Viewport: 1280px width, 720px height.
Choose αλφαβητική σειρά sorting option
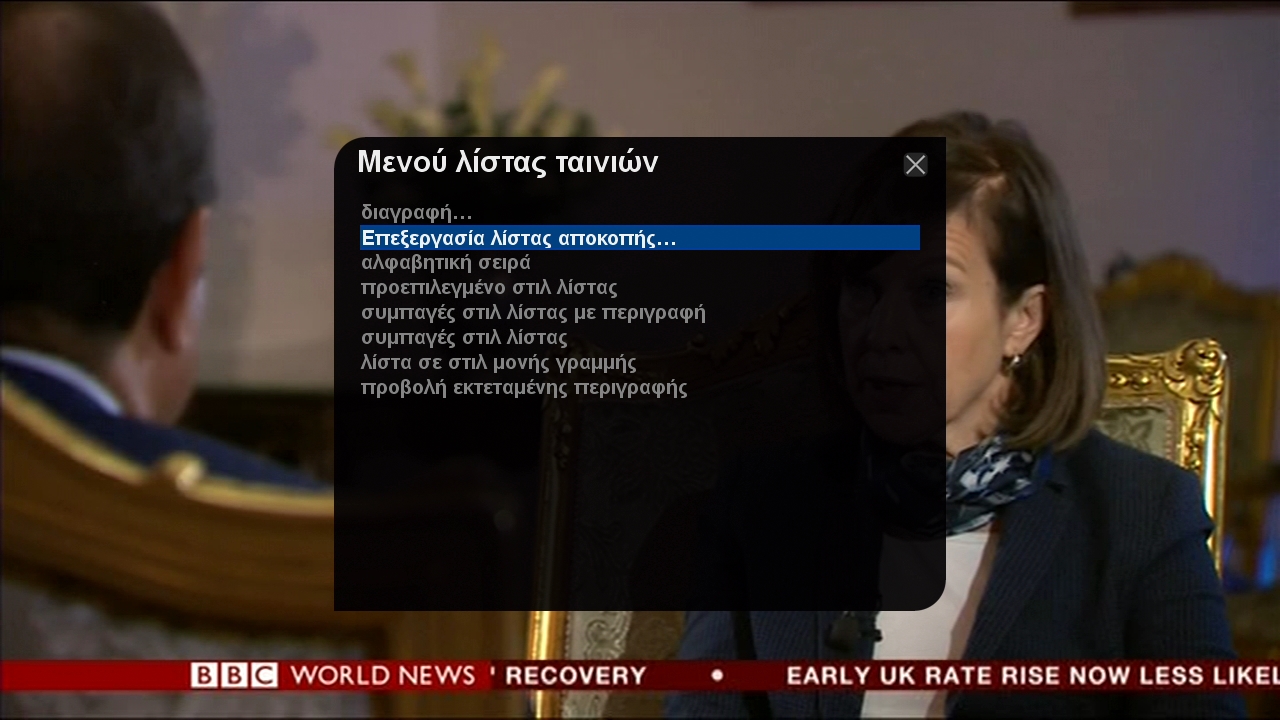coord(640,263)
